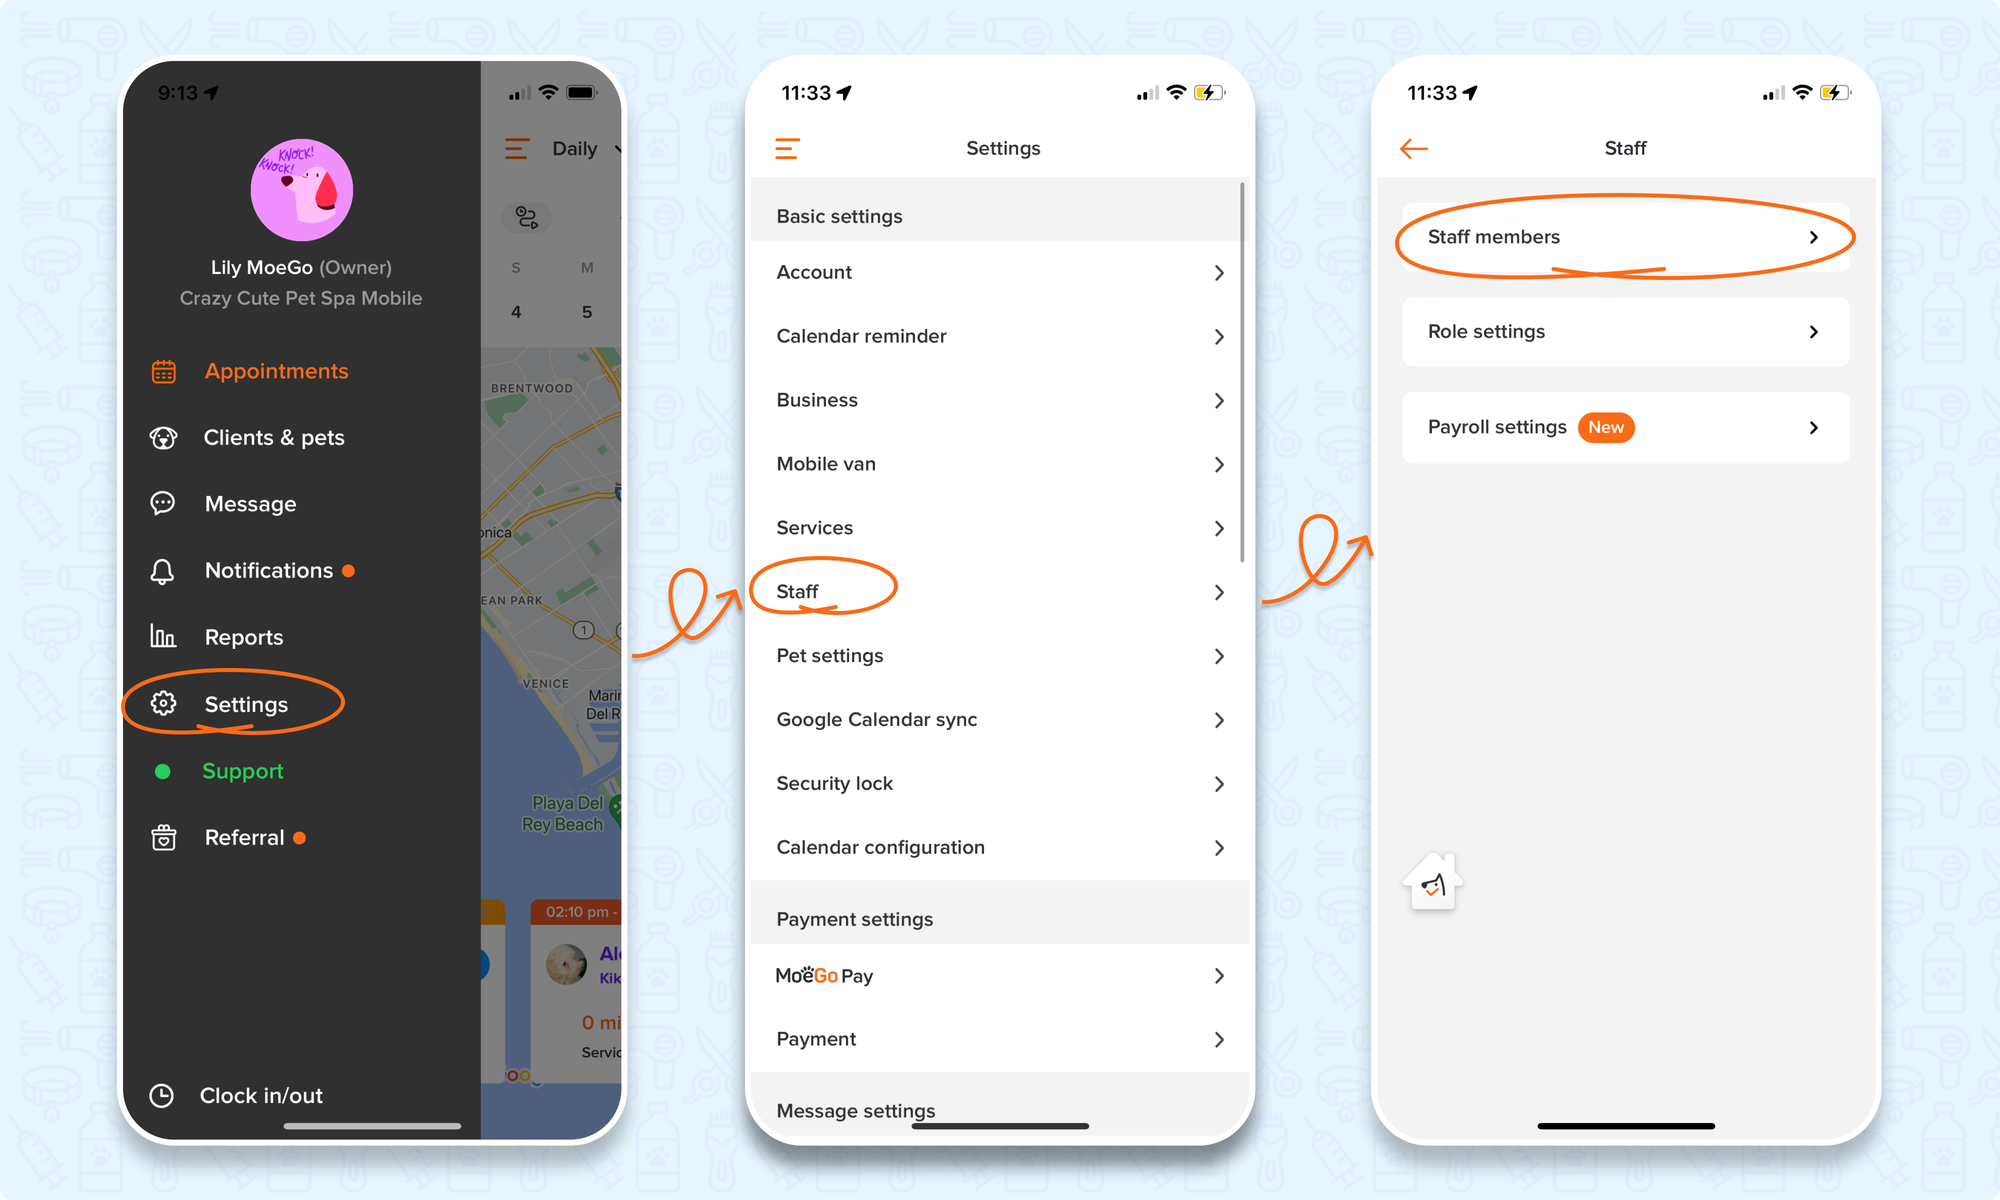
Task: Select the Clients & pets icon
Action: tap(164, 437)
